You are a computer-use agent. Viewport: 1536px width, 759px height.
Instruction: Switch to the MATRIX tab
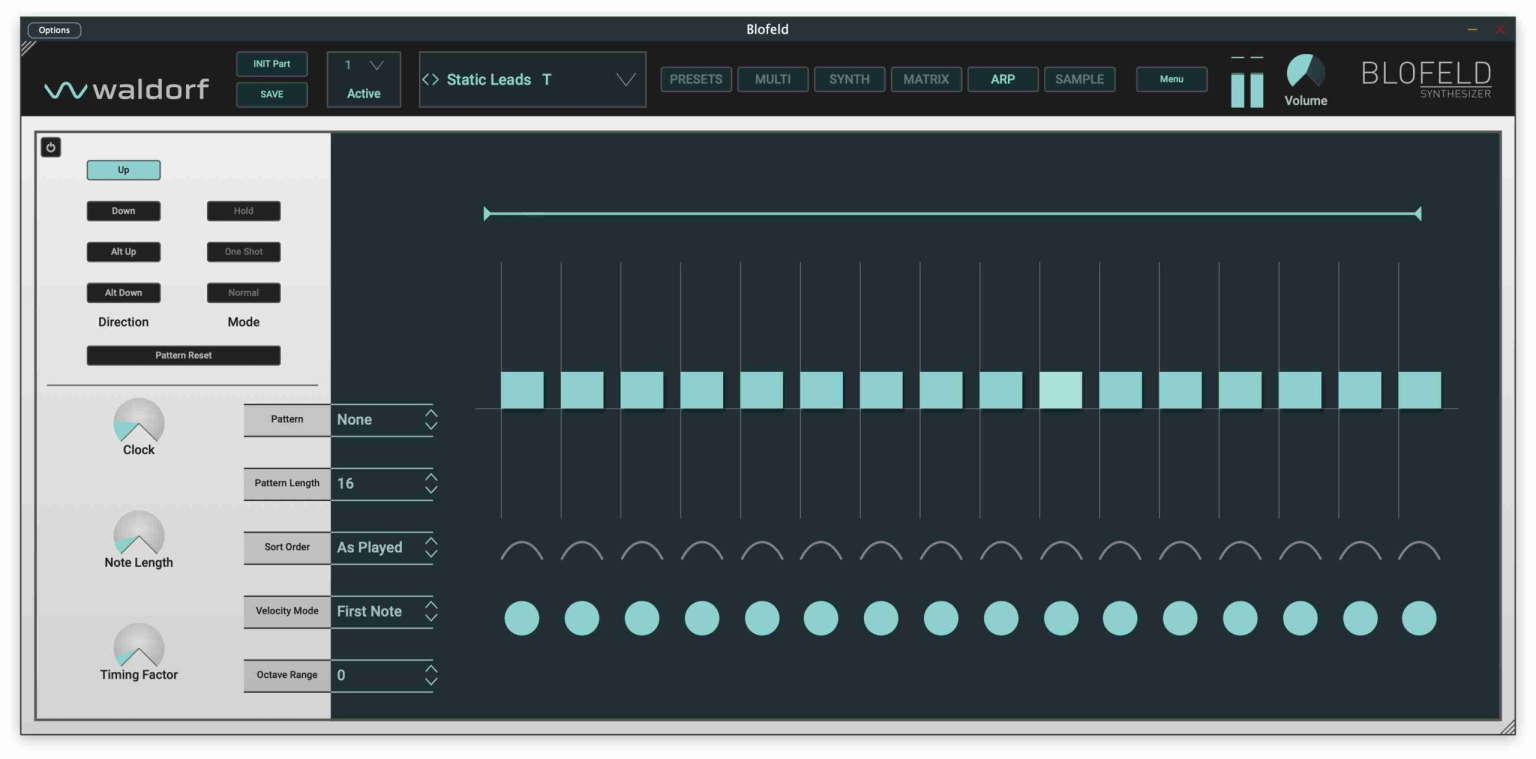(x=925, y=79)
